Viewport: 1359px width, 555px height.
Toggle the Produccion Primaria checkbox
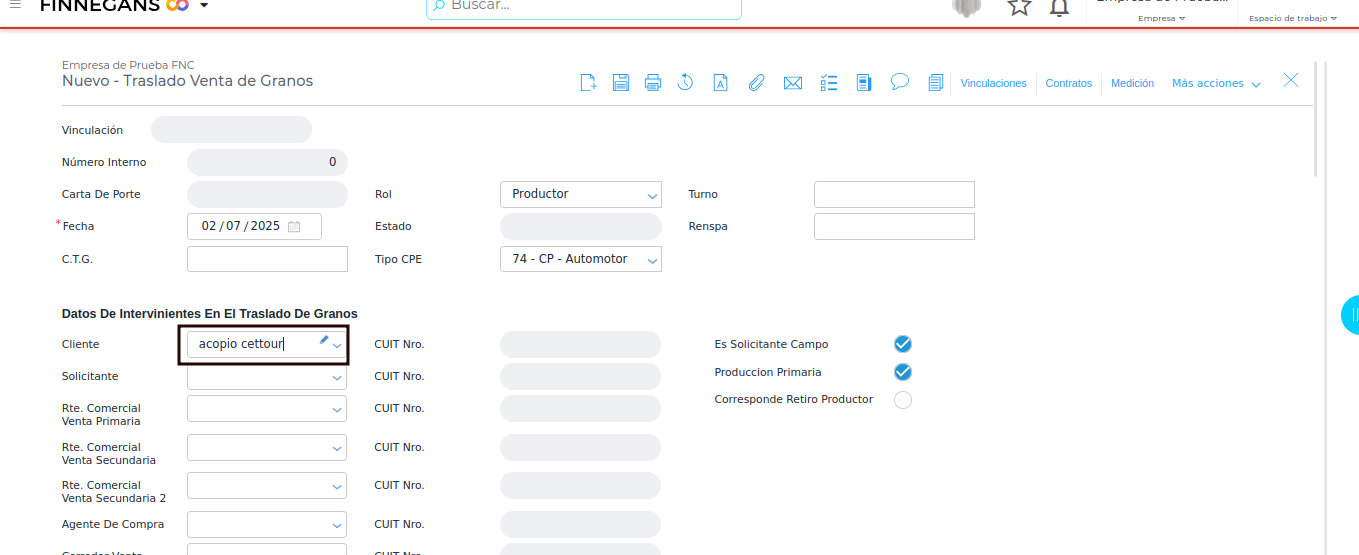coord(903,372)
